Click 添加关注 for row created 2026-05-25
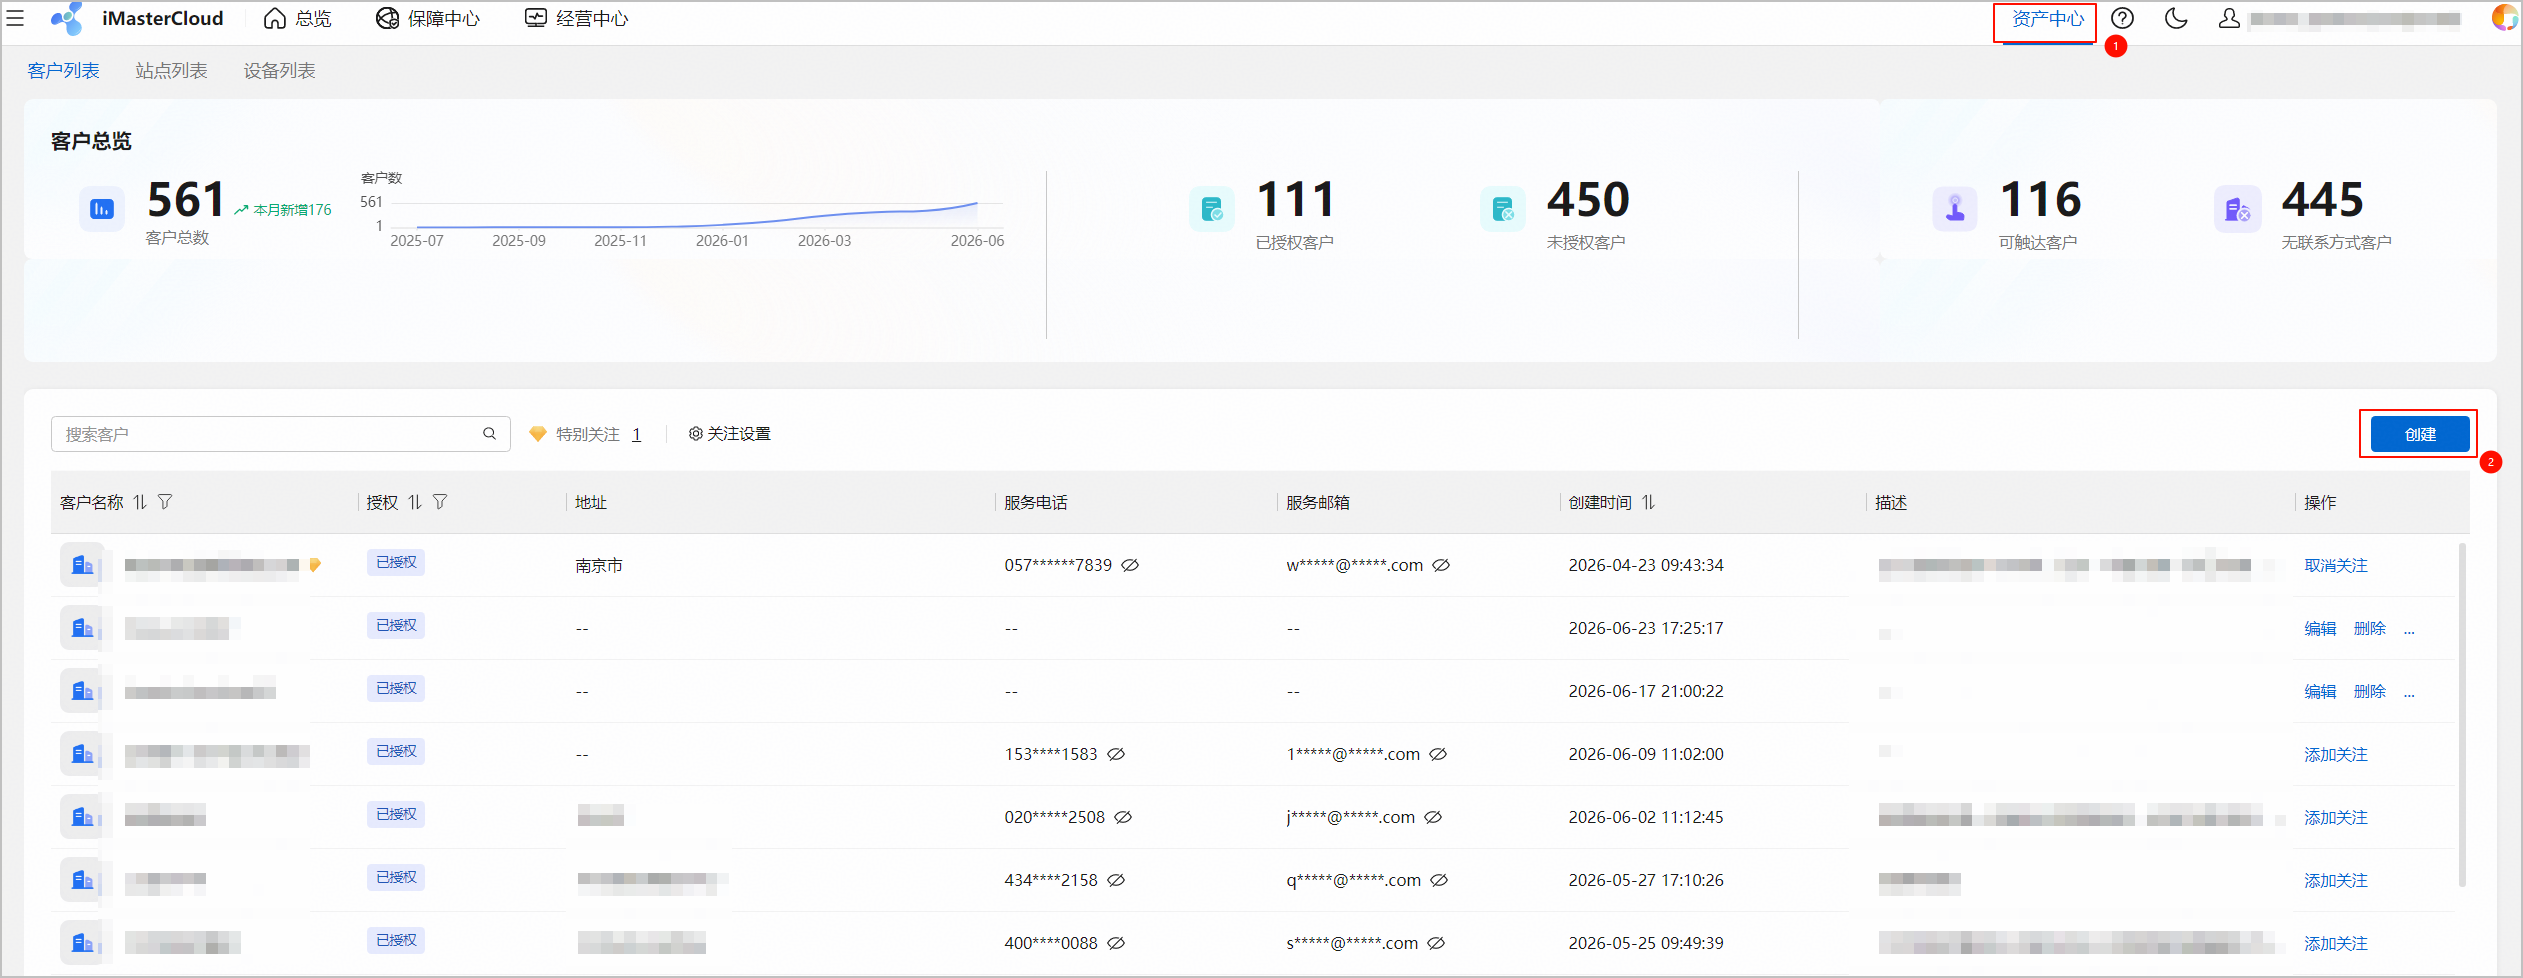The image size is (2523, 978). click(2336, 943)
